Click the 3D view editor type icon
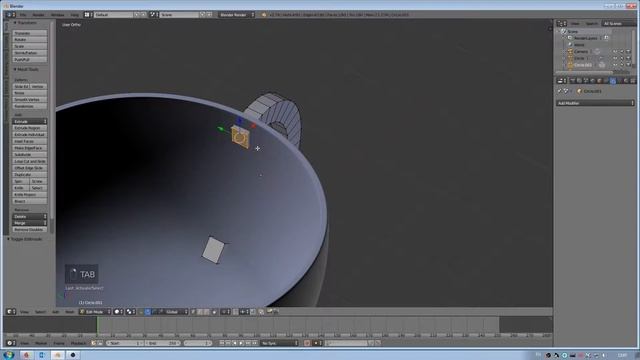 point(10,312)
